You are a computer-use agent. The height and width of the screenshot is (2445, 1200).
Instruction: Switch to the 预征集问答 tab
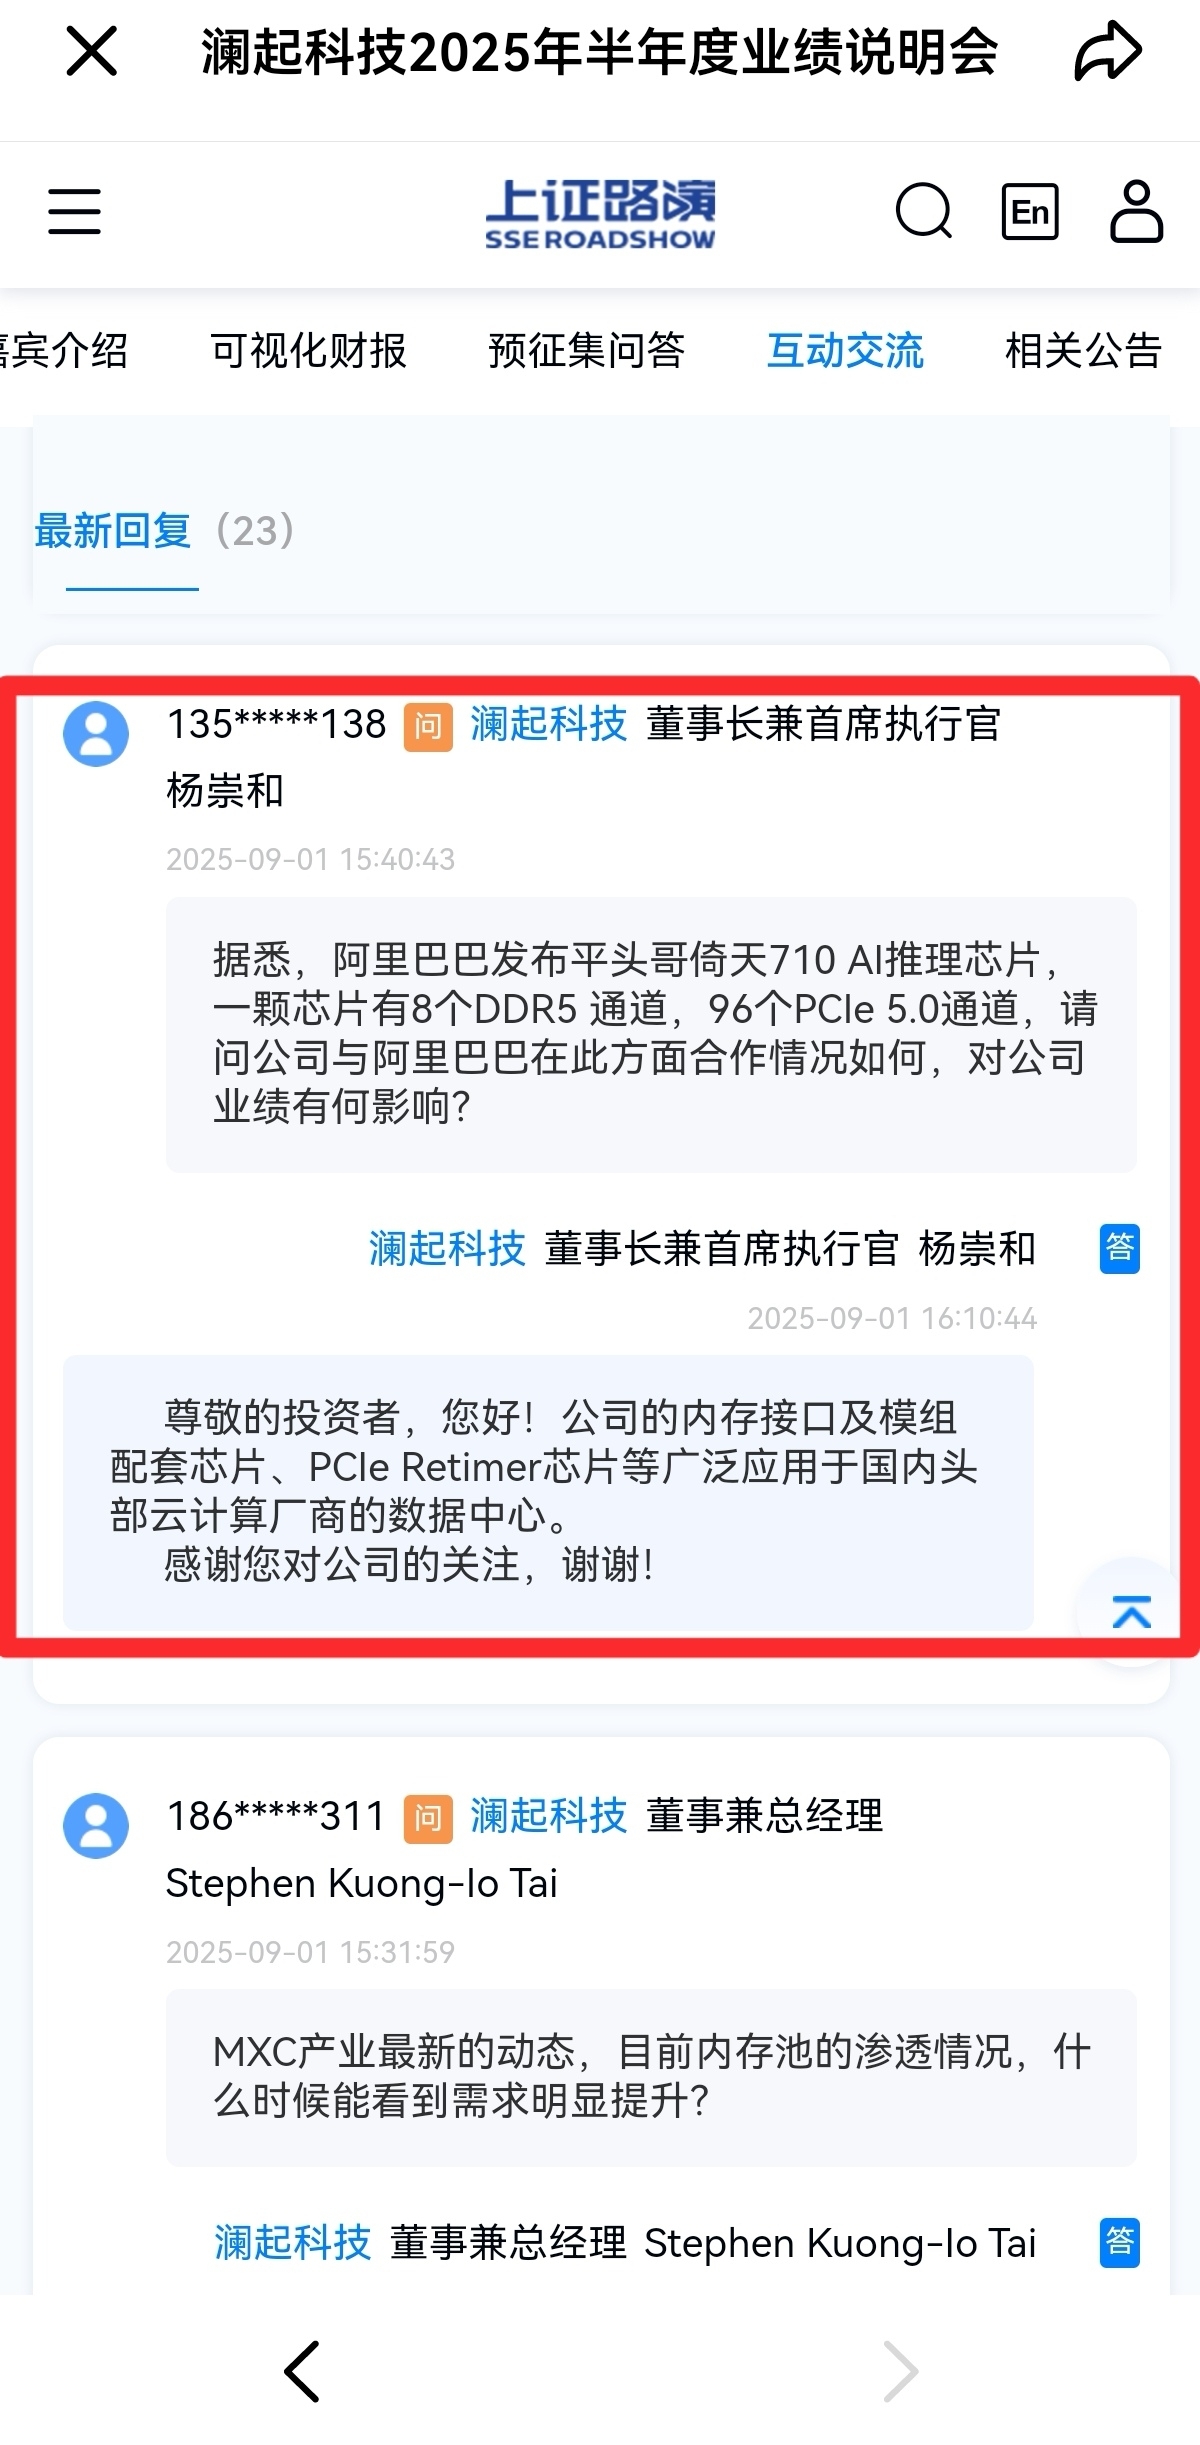pyautogui.click(x=586, y=351)
